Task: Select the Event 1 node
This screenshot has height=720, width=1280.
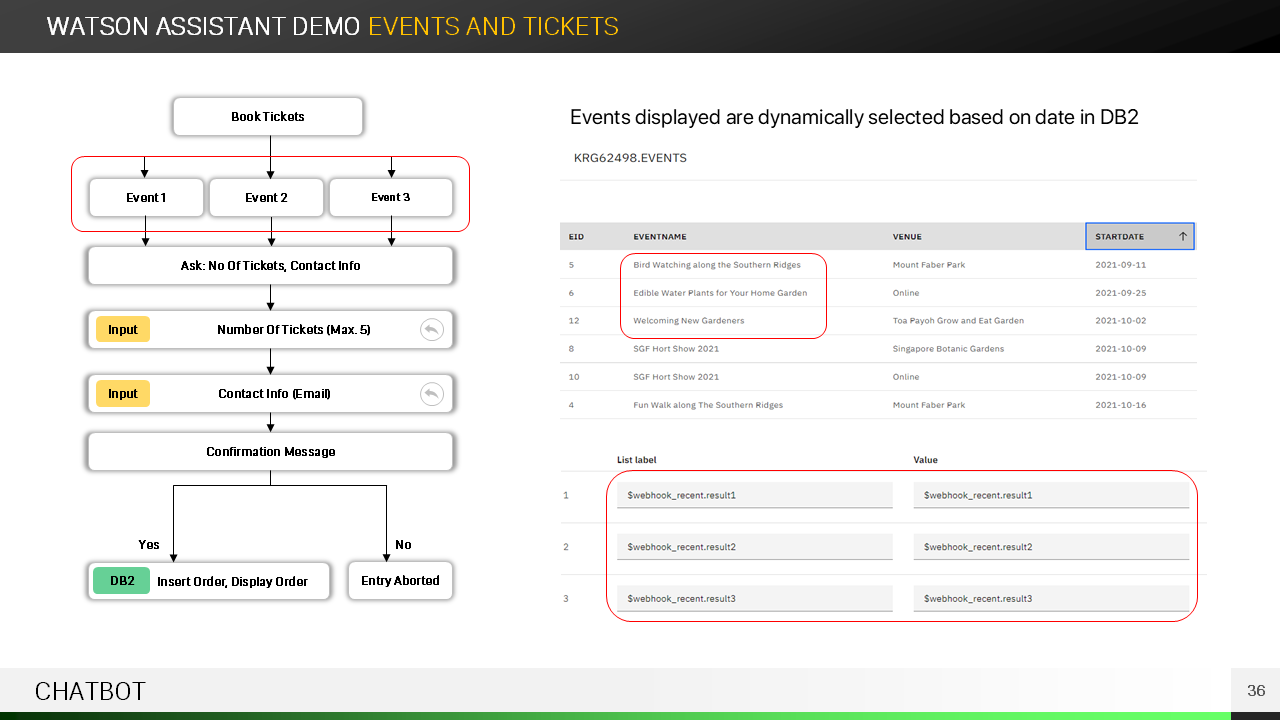Action: (x=146, y=198)
